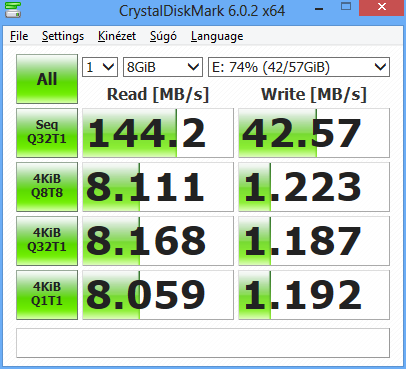This screenshot has width=406, height=369.
Task: Maximize the CrystalDiskMark window
Action: click(x=346, y=6)
